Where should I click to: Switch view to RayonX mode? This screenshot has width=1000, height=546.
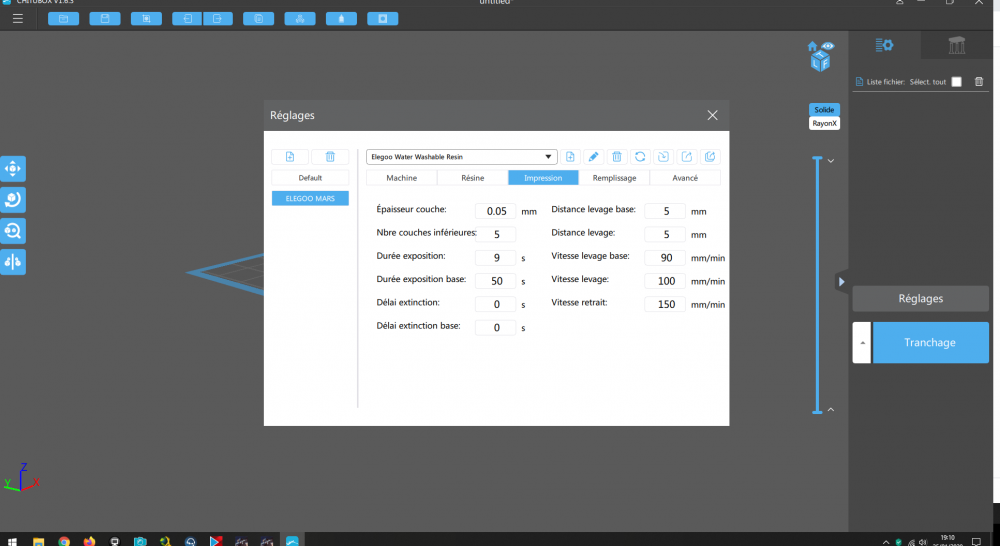pyautogui.click(x=825, y=124)
